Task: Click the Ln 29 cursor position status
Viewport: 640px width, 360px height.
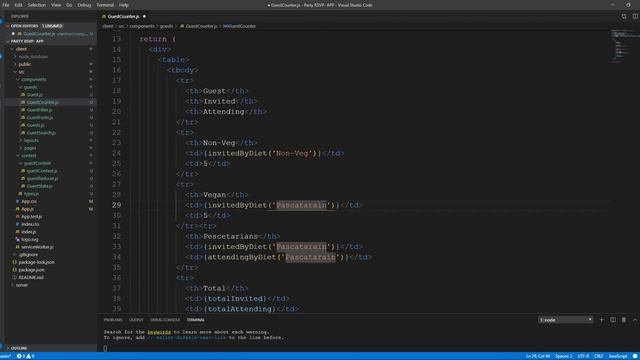Action: 538,356
